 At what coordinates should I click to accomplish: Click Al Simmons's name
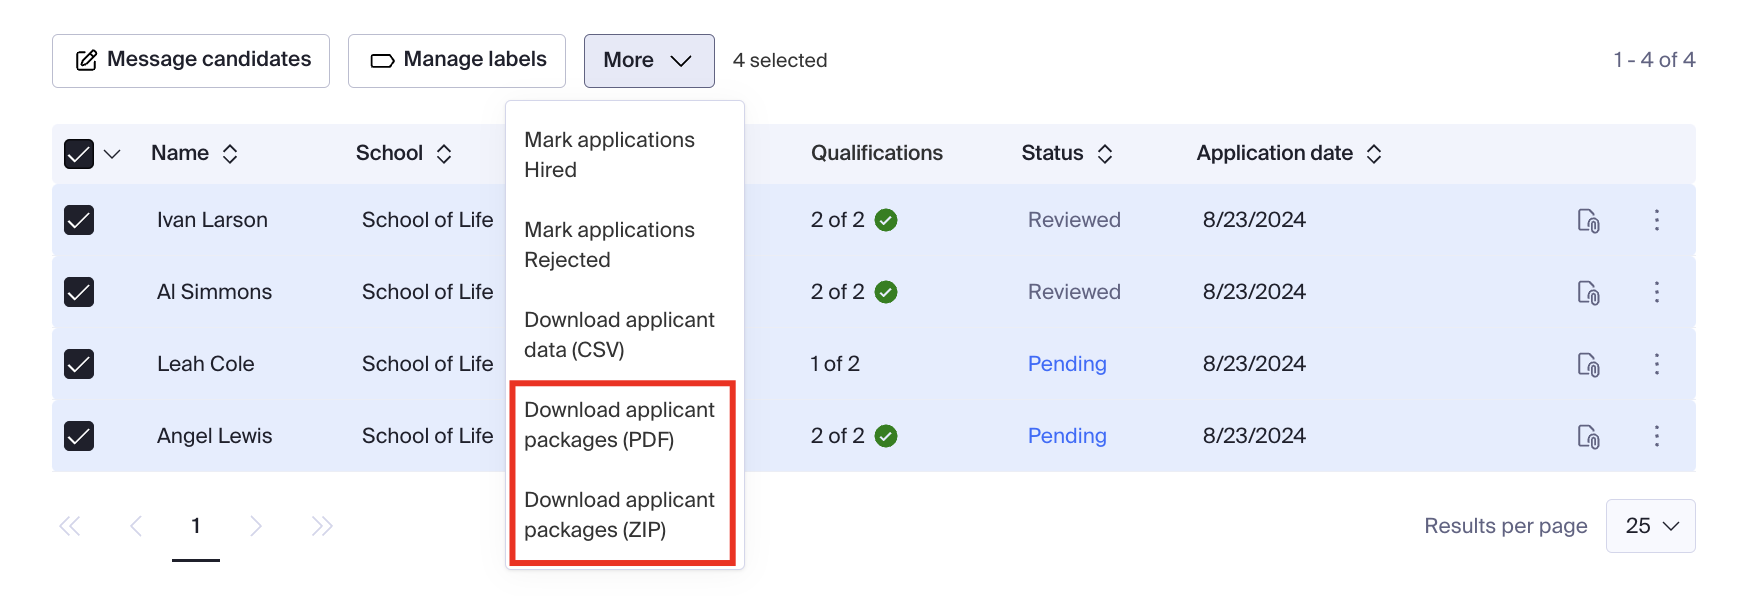click(x=214, y=292)
